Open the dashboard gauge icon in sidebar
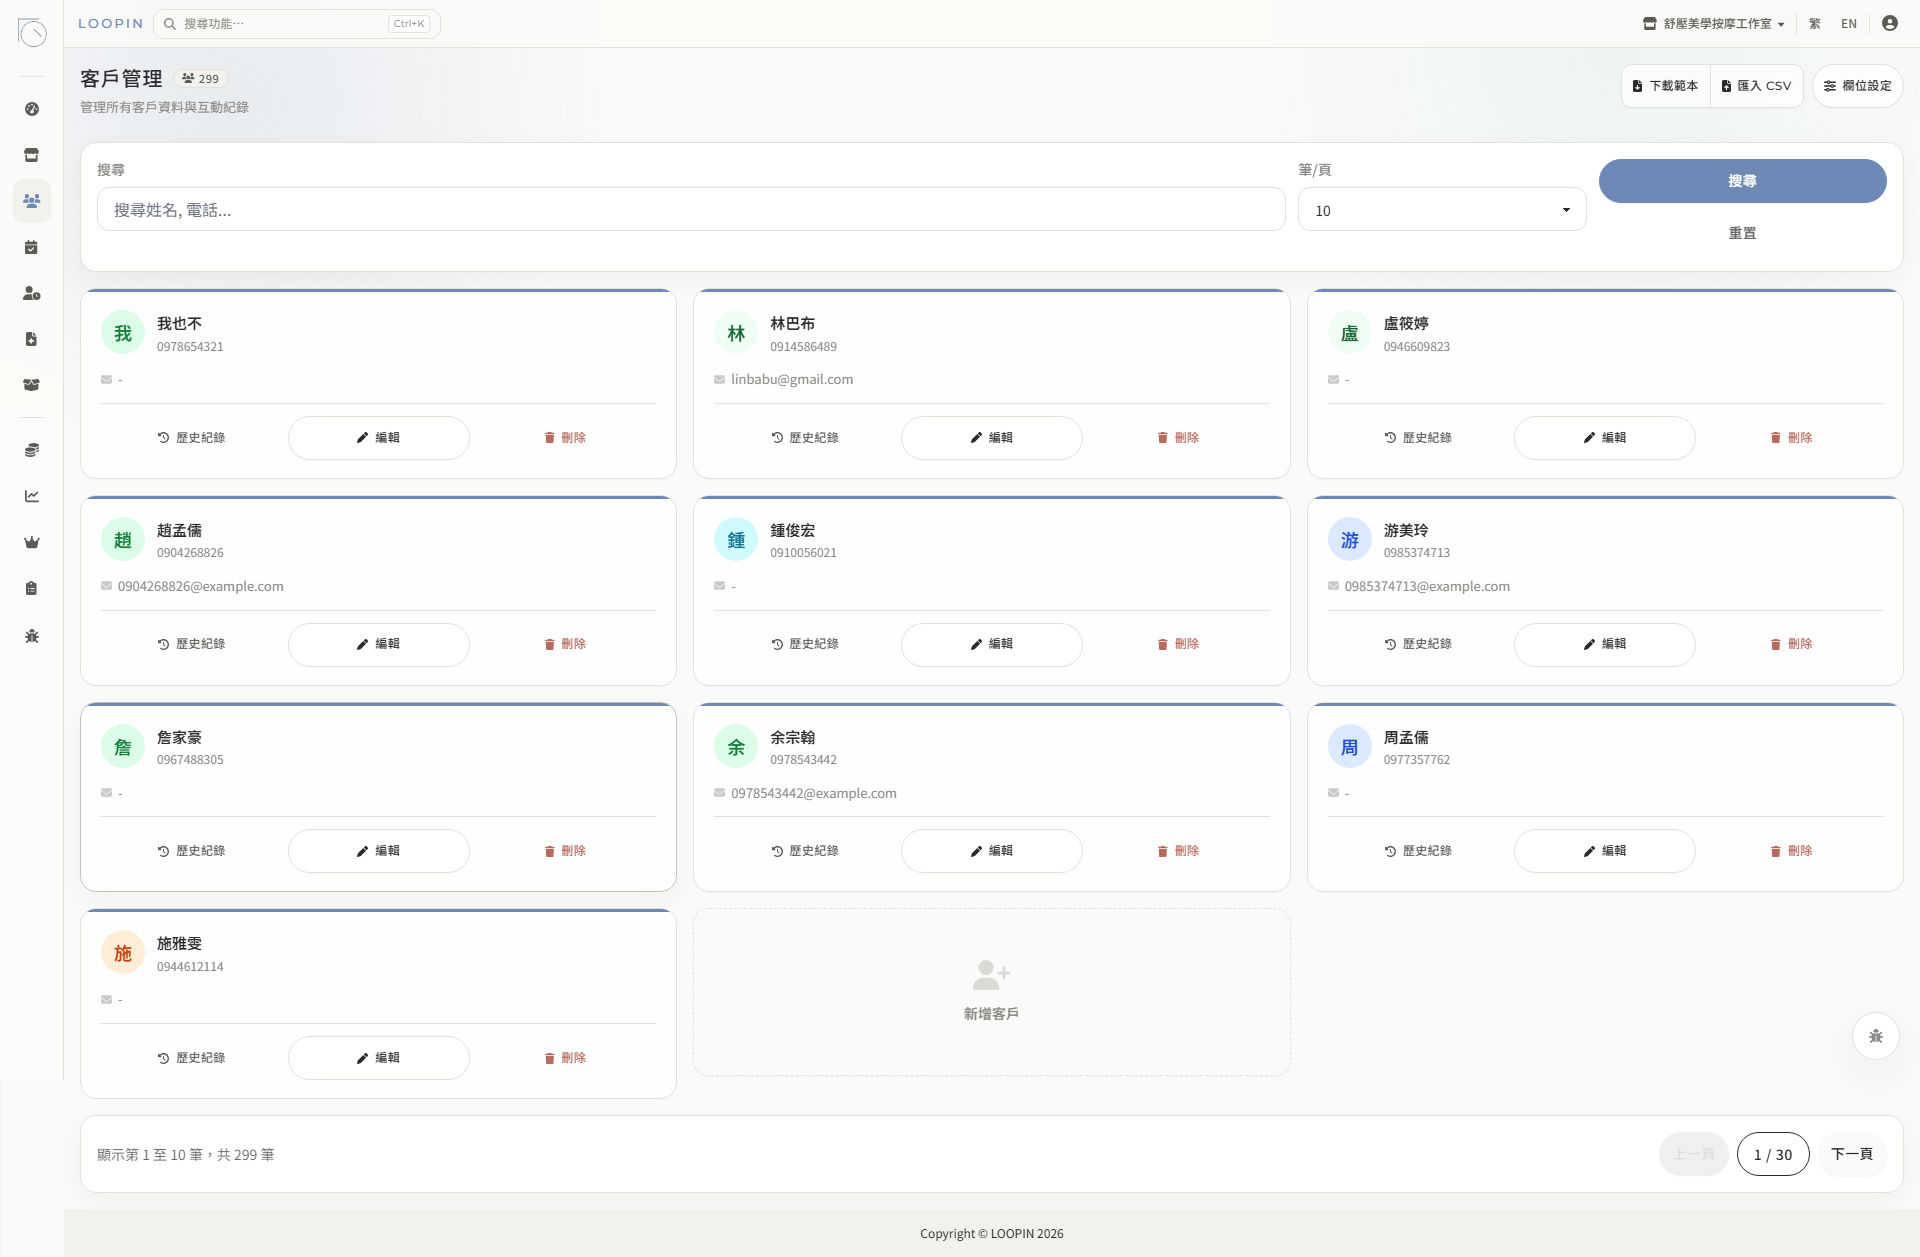Viewport: 1920px width, 1257px height. click(x=32, y=109)
